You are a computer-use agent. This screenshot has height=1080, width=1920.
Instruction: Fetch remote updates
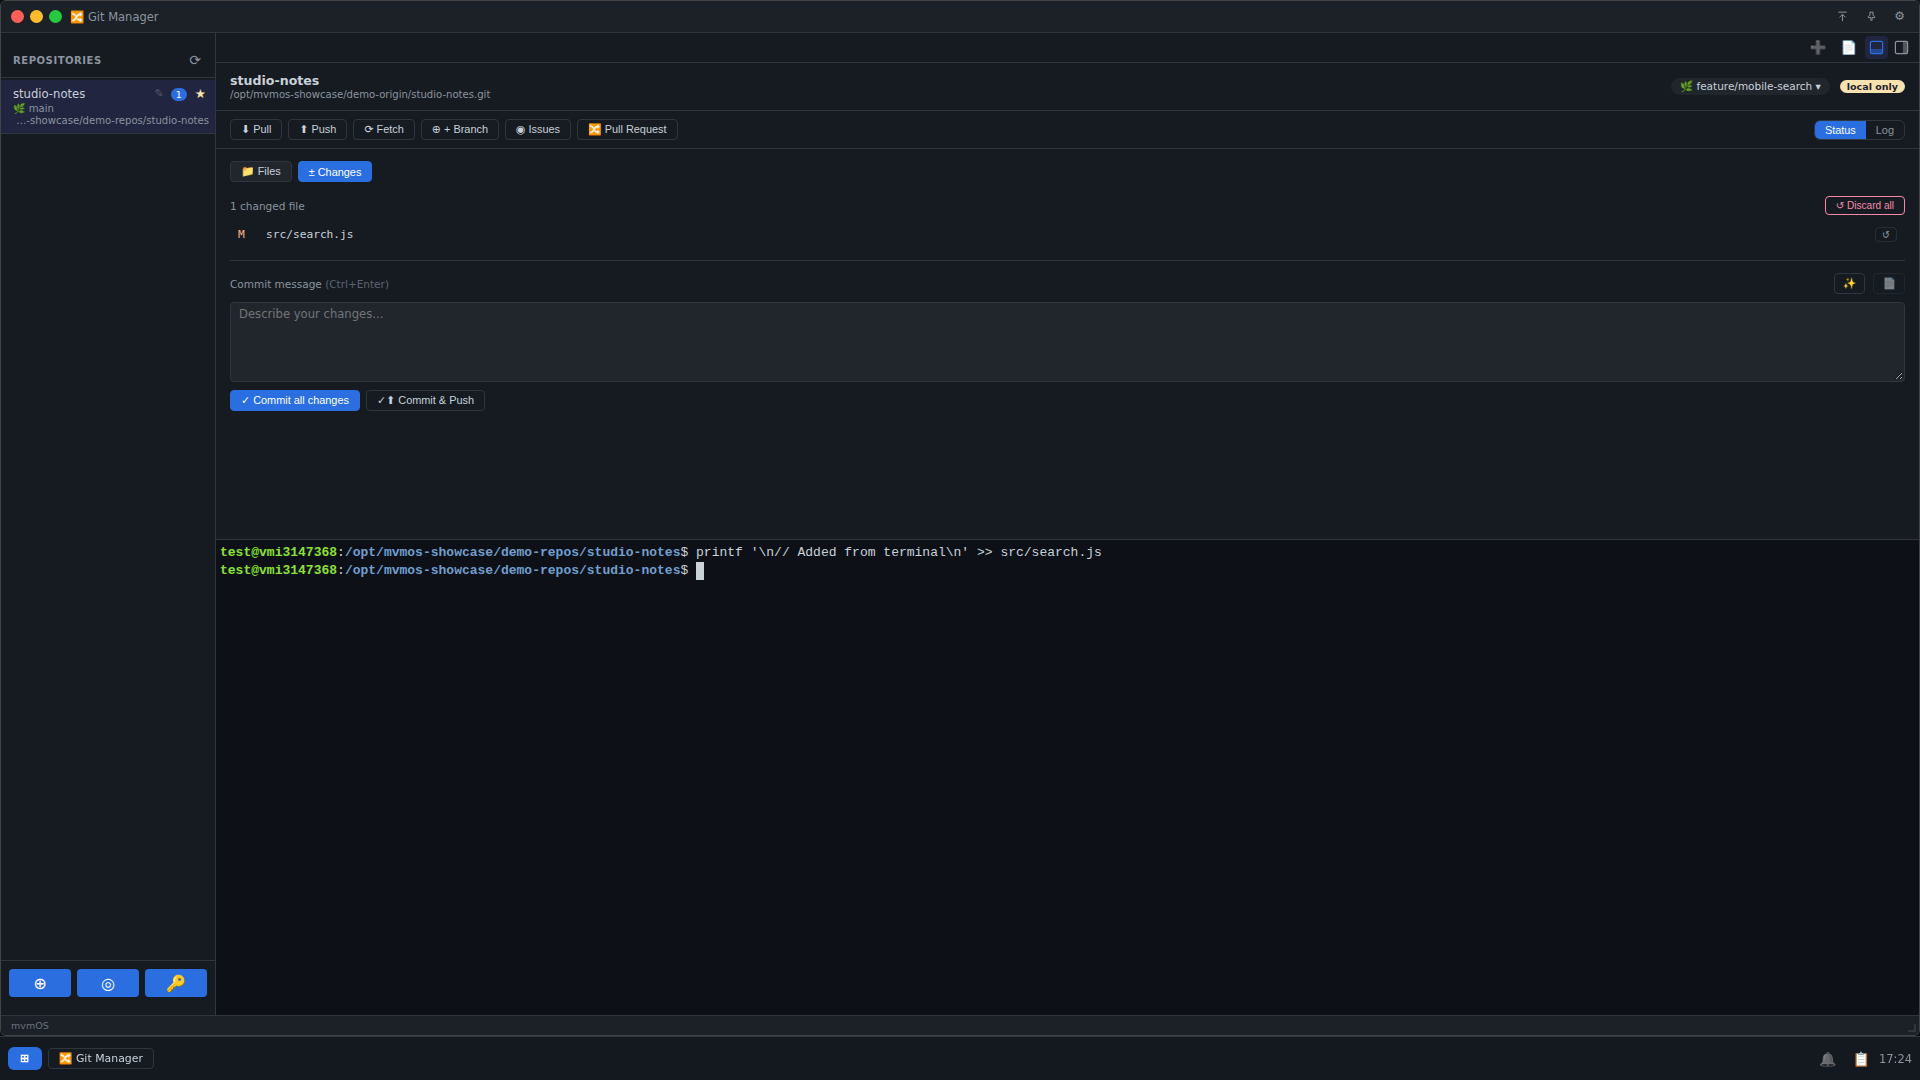(384, 130)
